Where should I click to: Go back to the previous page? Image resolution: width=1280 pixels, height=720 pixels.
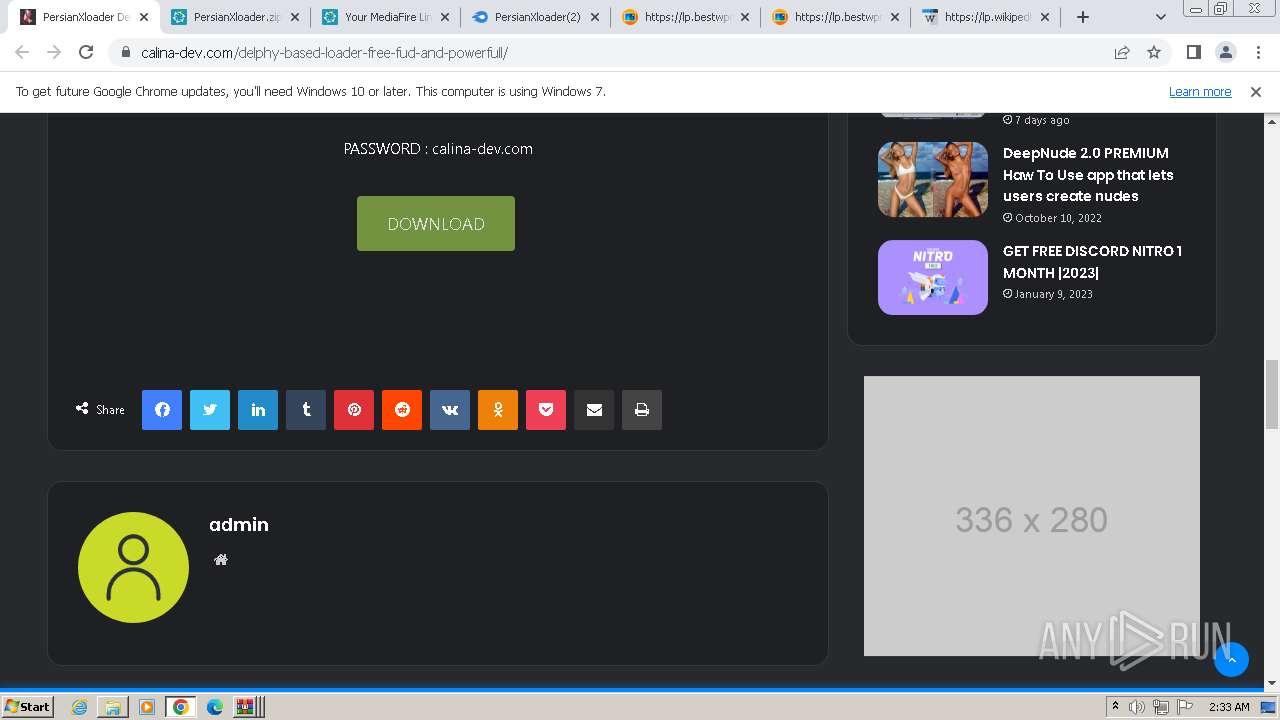pos(22,52)
